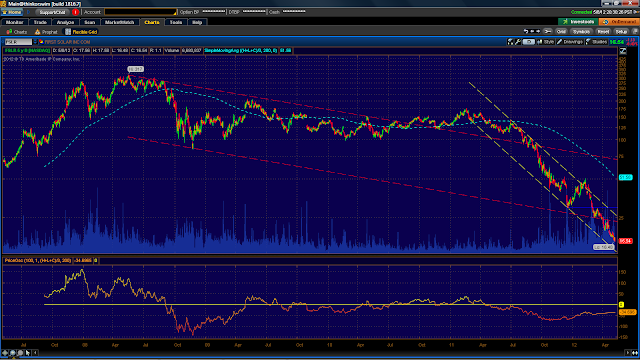Click the Setup button

(x=621, y=31)
